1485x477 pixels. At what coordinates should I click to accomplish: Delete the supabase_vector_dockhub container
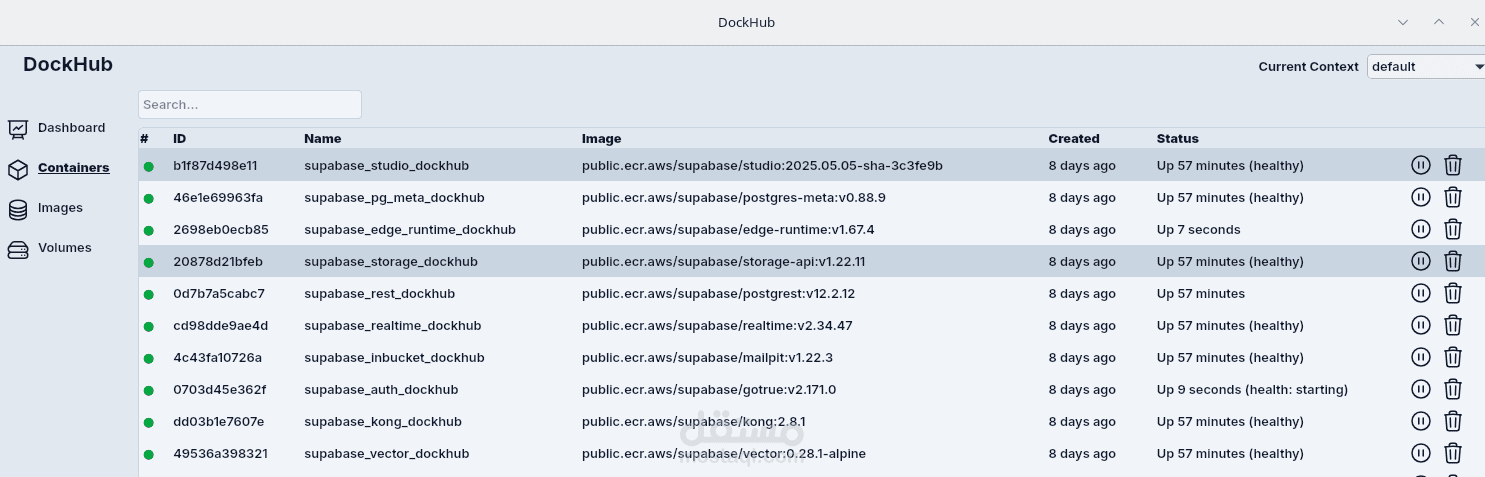1453,453
